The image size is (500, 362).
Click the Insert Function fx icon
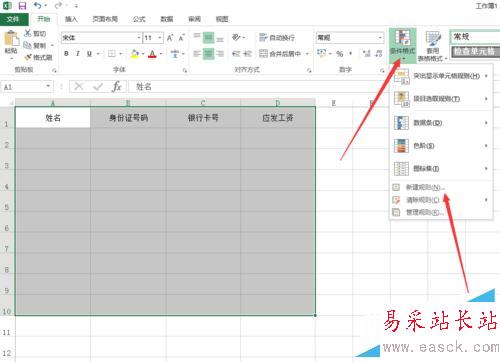[117, 87]
